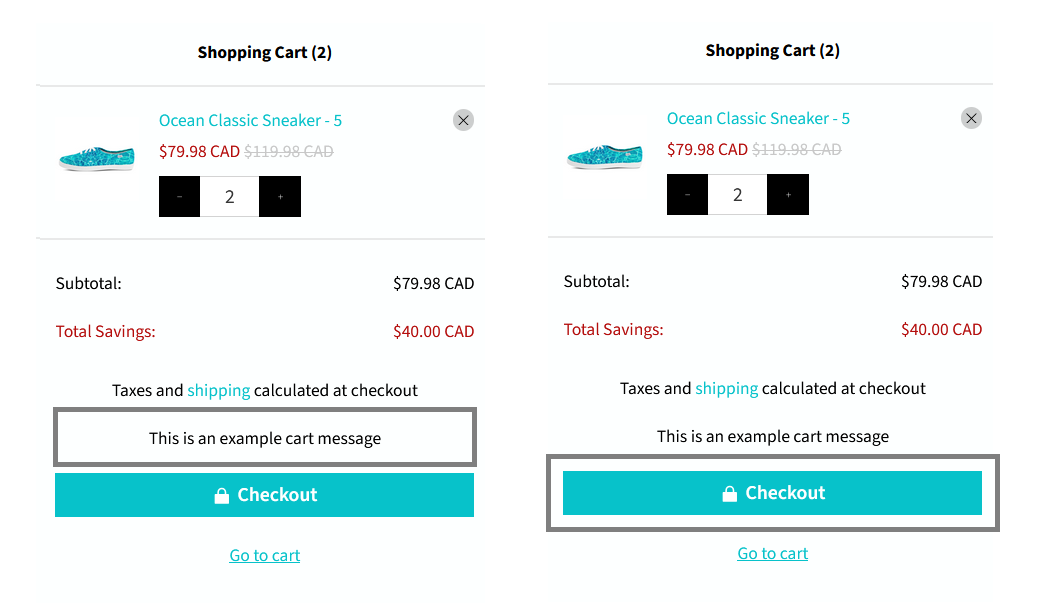Remove the sneaker item in the right cart

click(x=971, y=118)
